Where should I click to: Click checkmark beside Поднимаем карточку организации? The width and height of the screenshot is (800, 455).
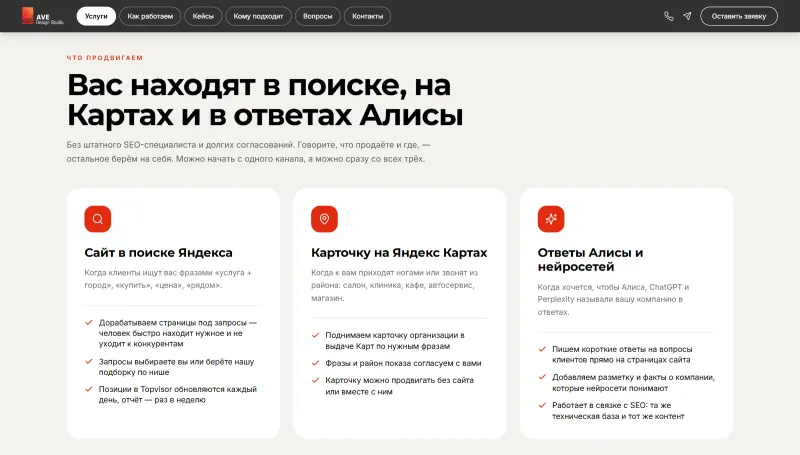coord(315,335)
